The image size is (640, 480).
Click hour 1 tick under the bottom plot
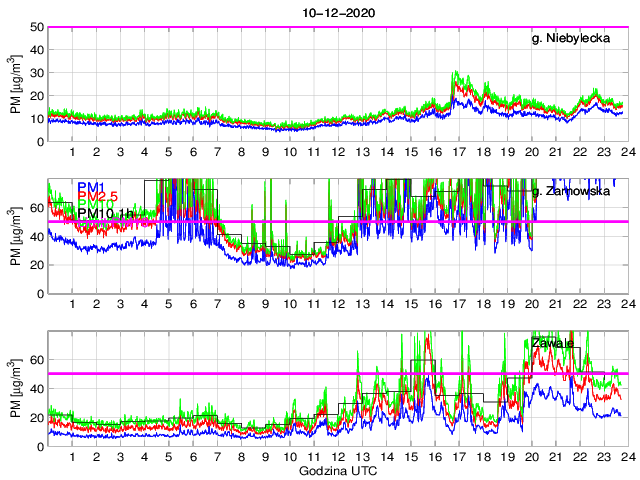[x=72, y=457]
